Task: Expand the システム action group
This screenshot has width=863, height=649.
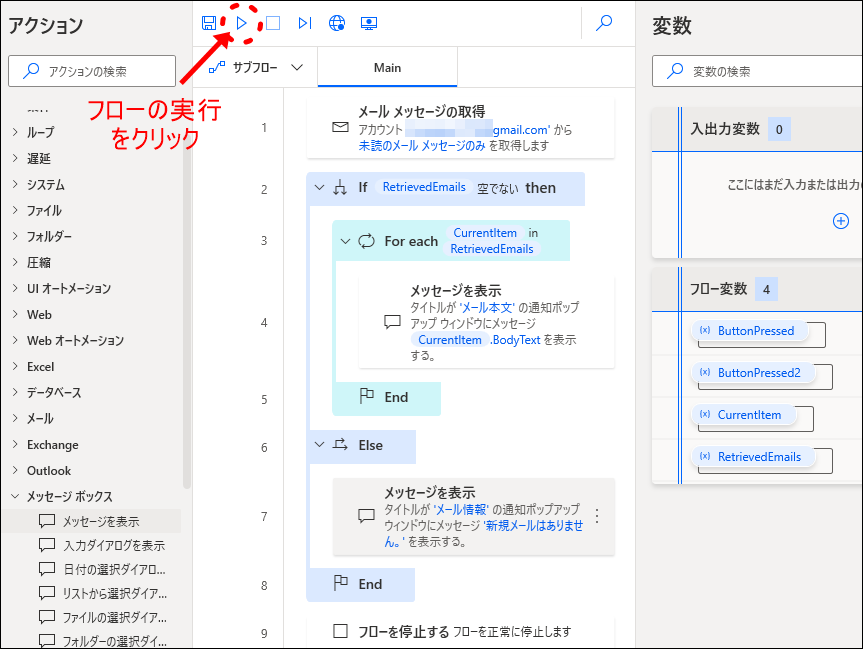Action: (15, 184)
